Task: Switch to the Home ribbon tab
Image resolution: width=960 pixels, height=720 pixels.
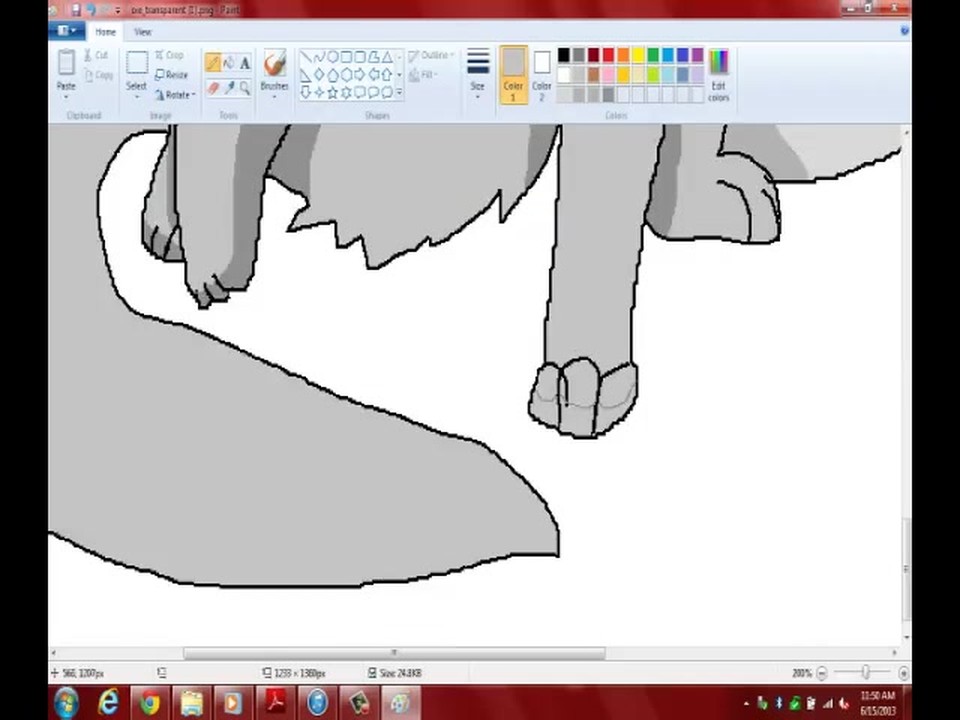Action: click(x=105, y=32)
